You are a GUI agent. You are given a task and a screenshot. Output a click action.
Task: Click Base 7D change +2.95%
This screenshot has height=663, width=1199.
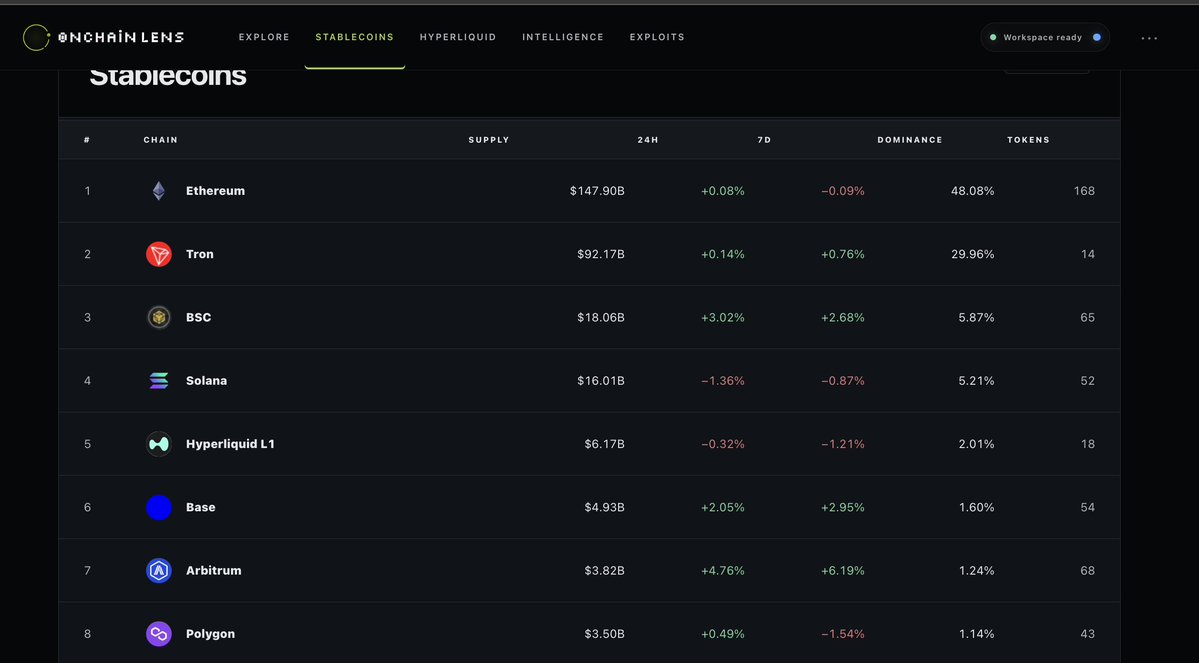pyautogui.click(x=843, y=507)
